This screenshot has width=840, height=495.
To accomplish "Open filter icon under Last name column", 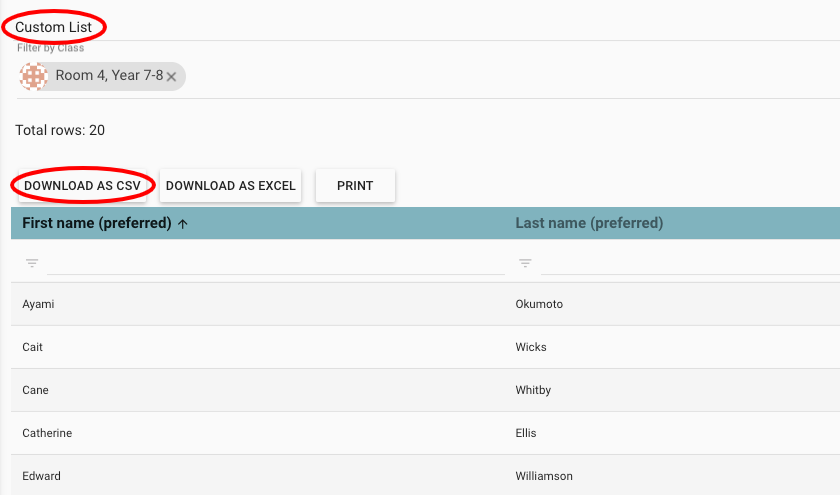I will (x=526, y=263).
